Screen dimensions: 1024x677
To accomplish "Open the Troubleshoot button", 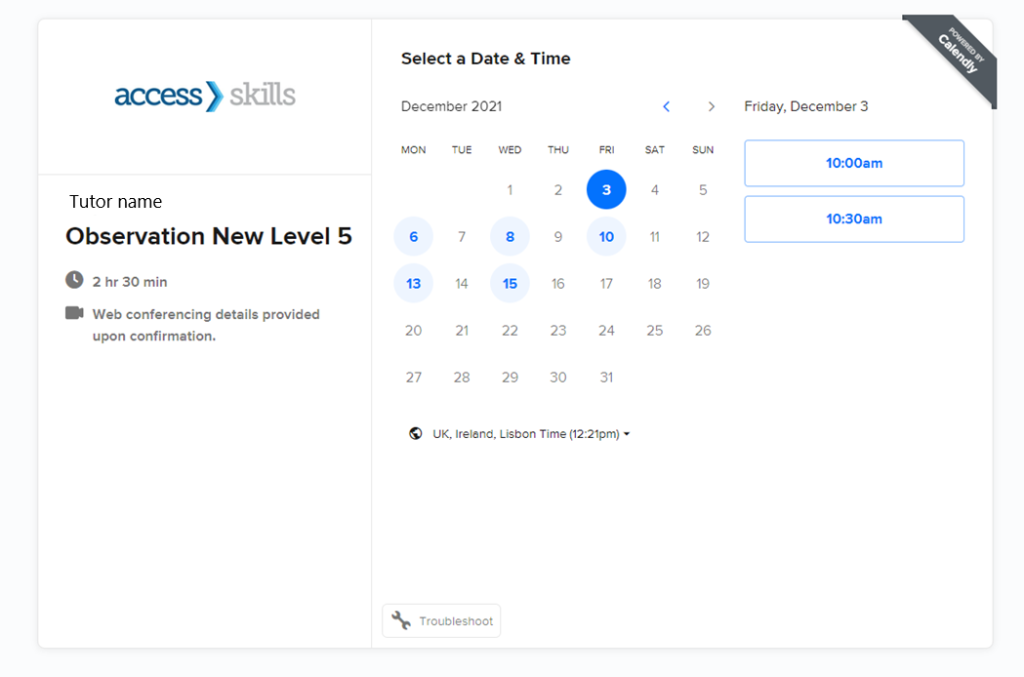I will tap(441, 621).
